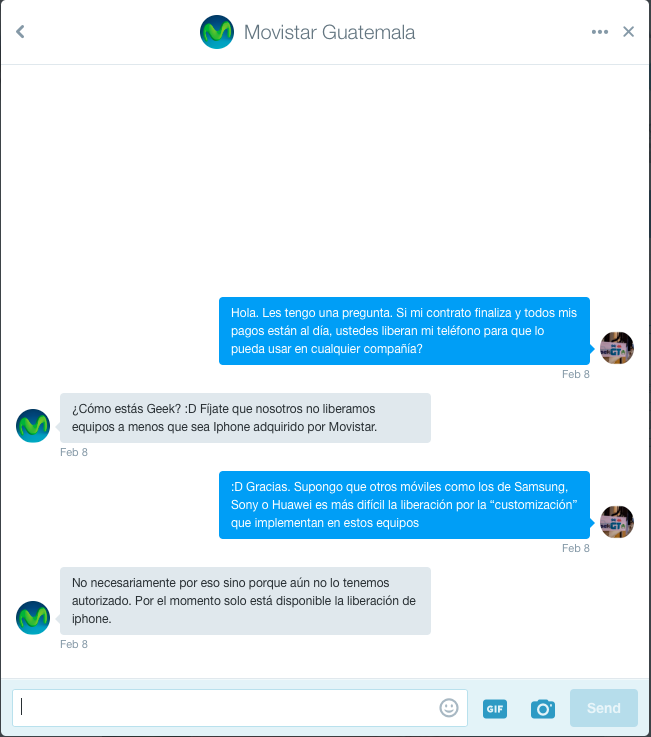Close the Movistar Guatemala conversation
Viewport: 651px width, 737px height.
[628, 32]
